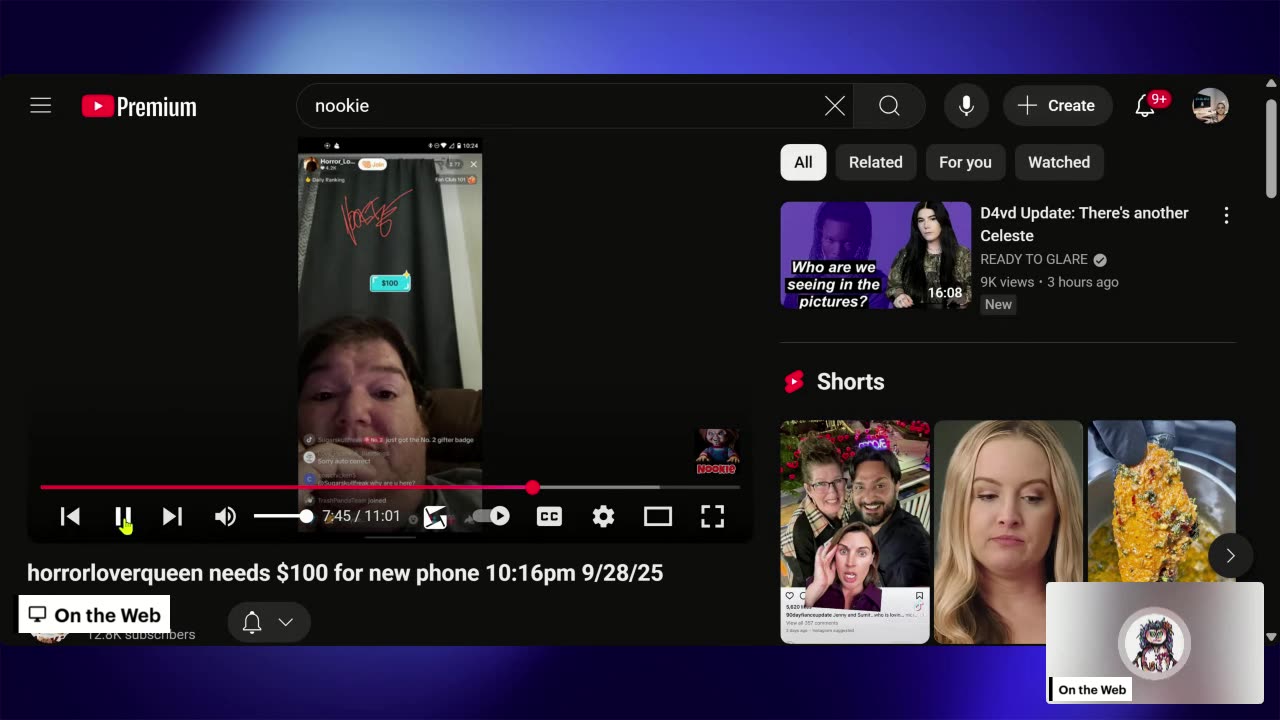
Task: Click the search magnifier button
Action: [x=889, y=106]
